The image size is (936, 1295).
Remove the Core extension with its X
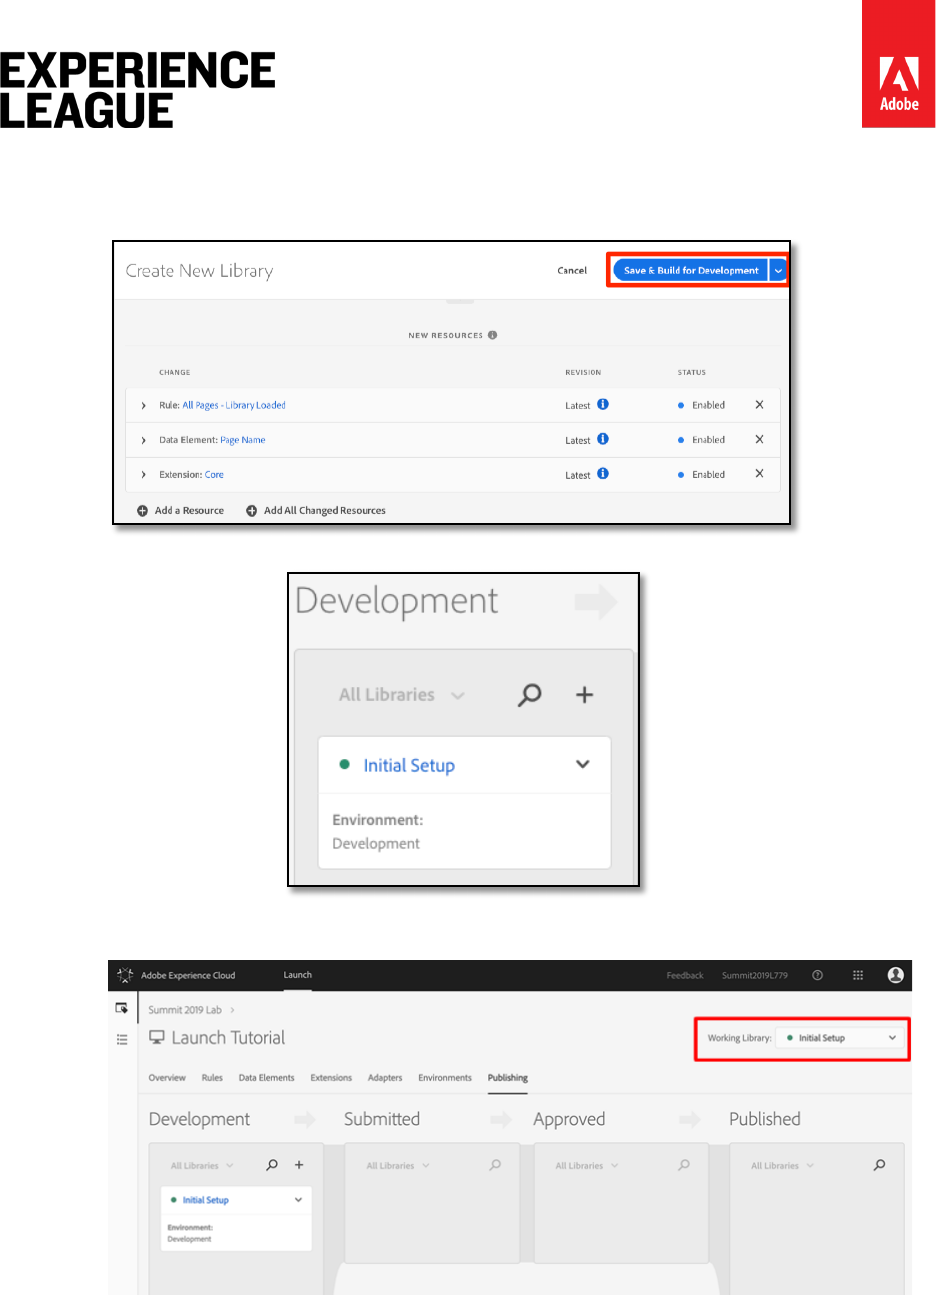[x=759, y=474]
